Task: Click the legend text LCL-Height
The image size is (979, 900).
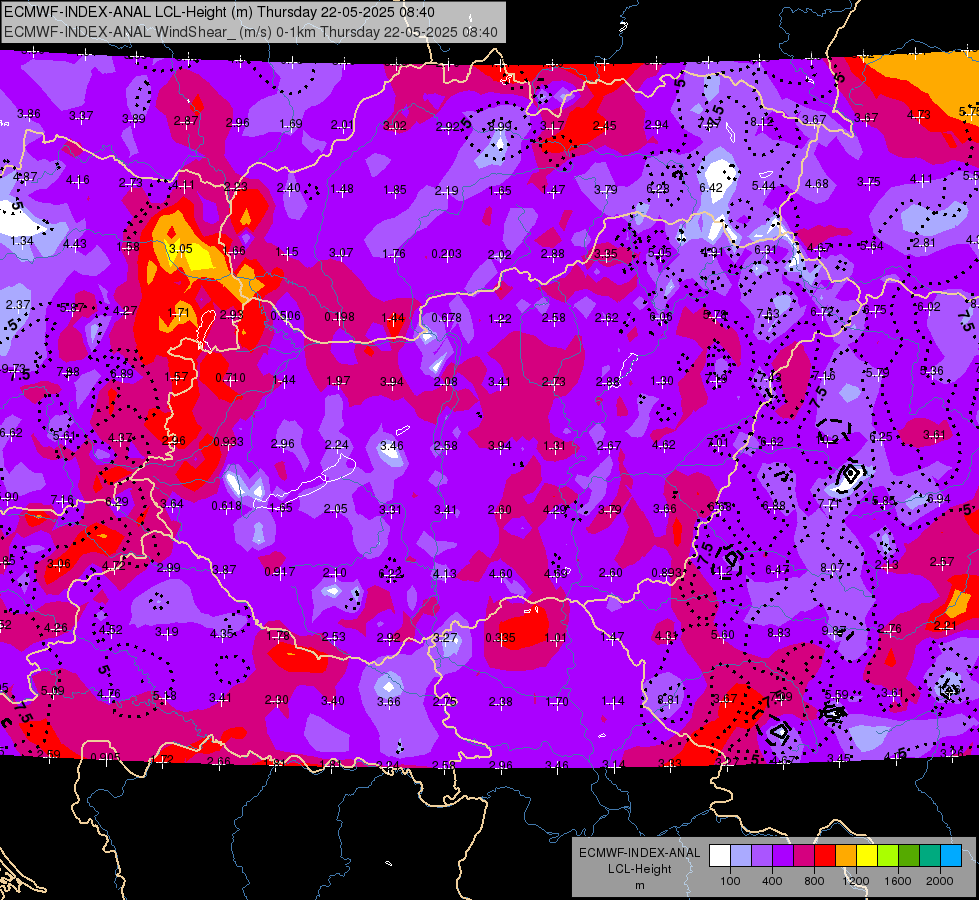Action: (639, 869)
